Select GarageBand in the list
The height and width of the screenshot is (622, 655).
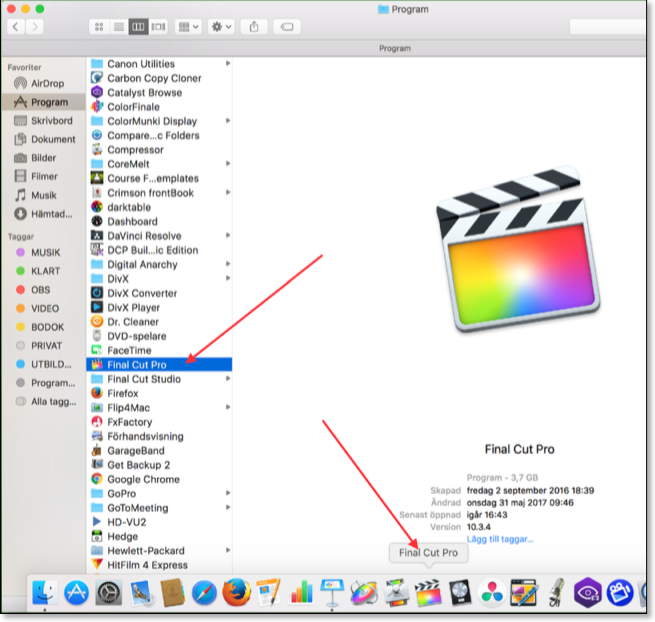159,450
